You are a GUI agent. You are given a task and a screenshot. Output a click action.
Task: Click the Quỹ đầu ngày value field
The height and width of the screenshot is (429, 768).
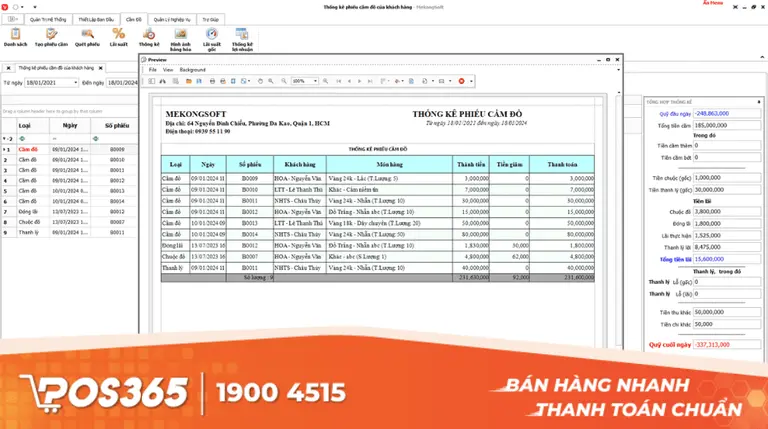pos(727,114)
